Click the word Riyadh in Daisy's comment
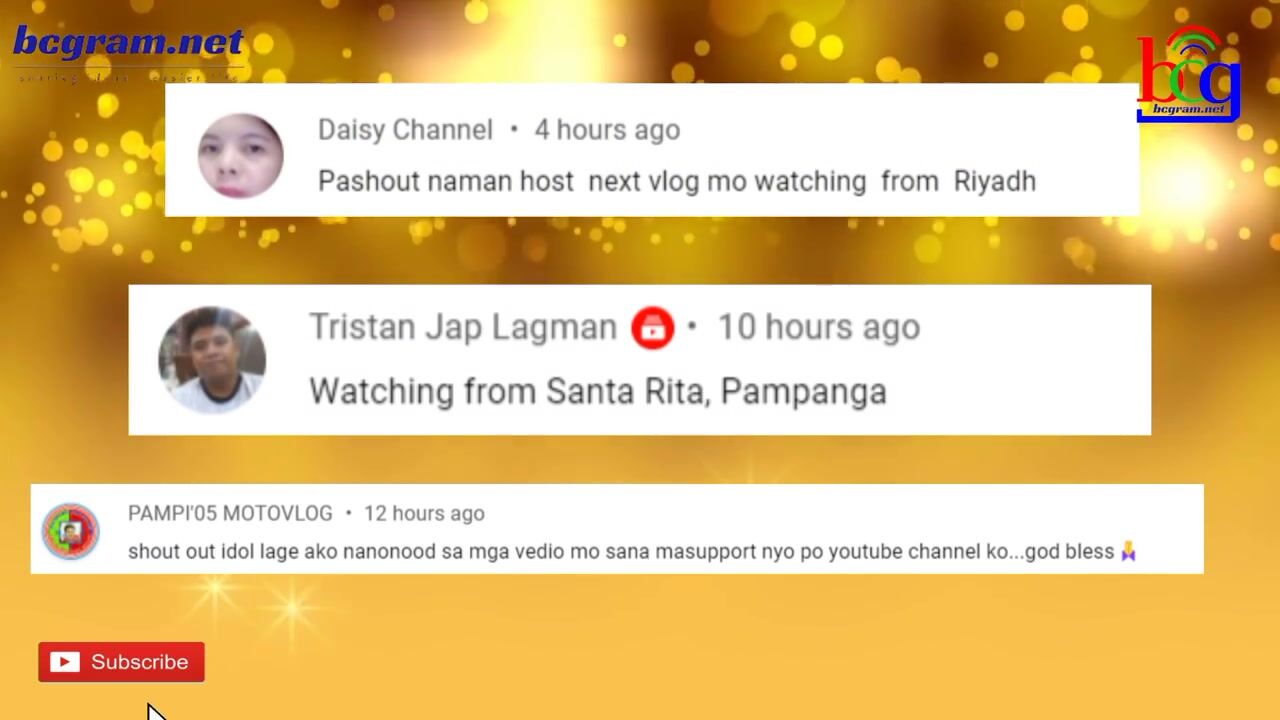The image size is (1280, 720). pos(994,182)
